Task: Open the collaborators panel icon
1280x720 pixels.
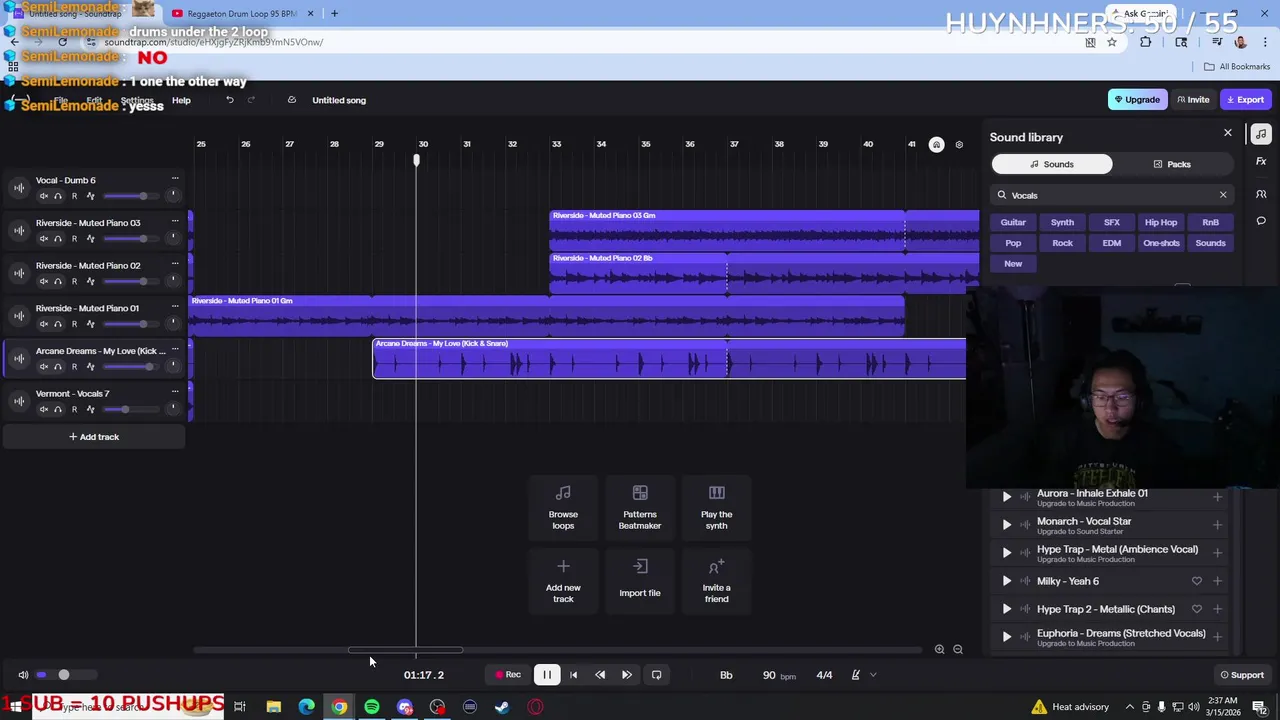Action: tap(1261, 194)
